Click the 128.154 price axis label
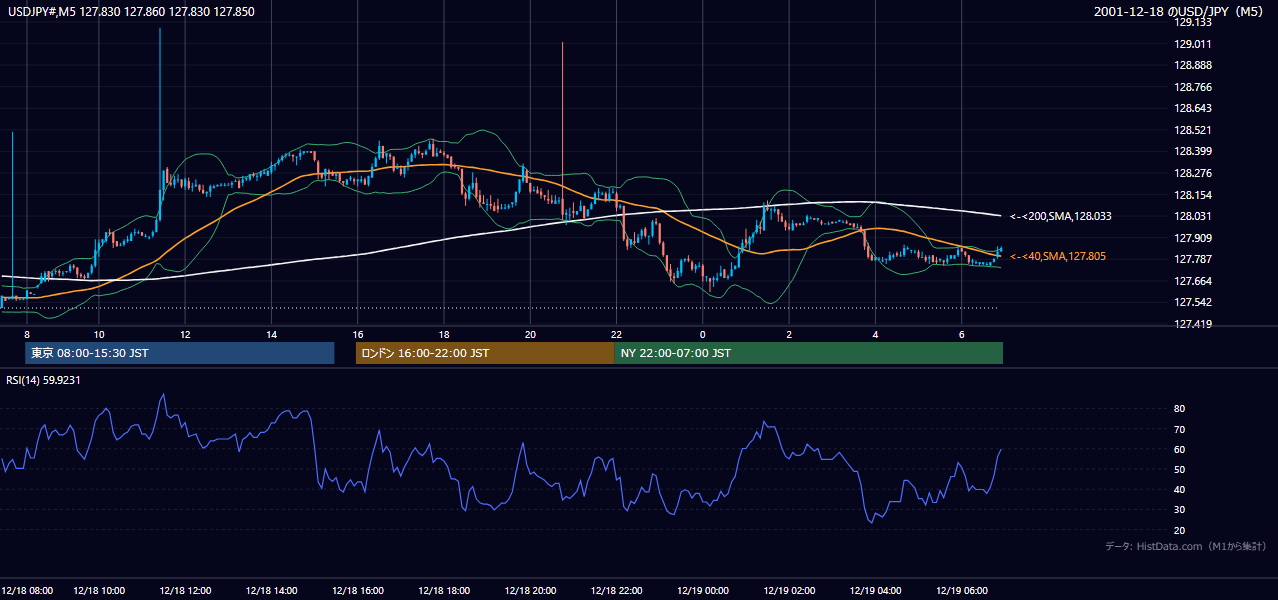Screen dimensions: 1278x600 click(1193, 195)
